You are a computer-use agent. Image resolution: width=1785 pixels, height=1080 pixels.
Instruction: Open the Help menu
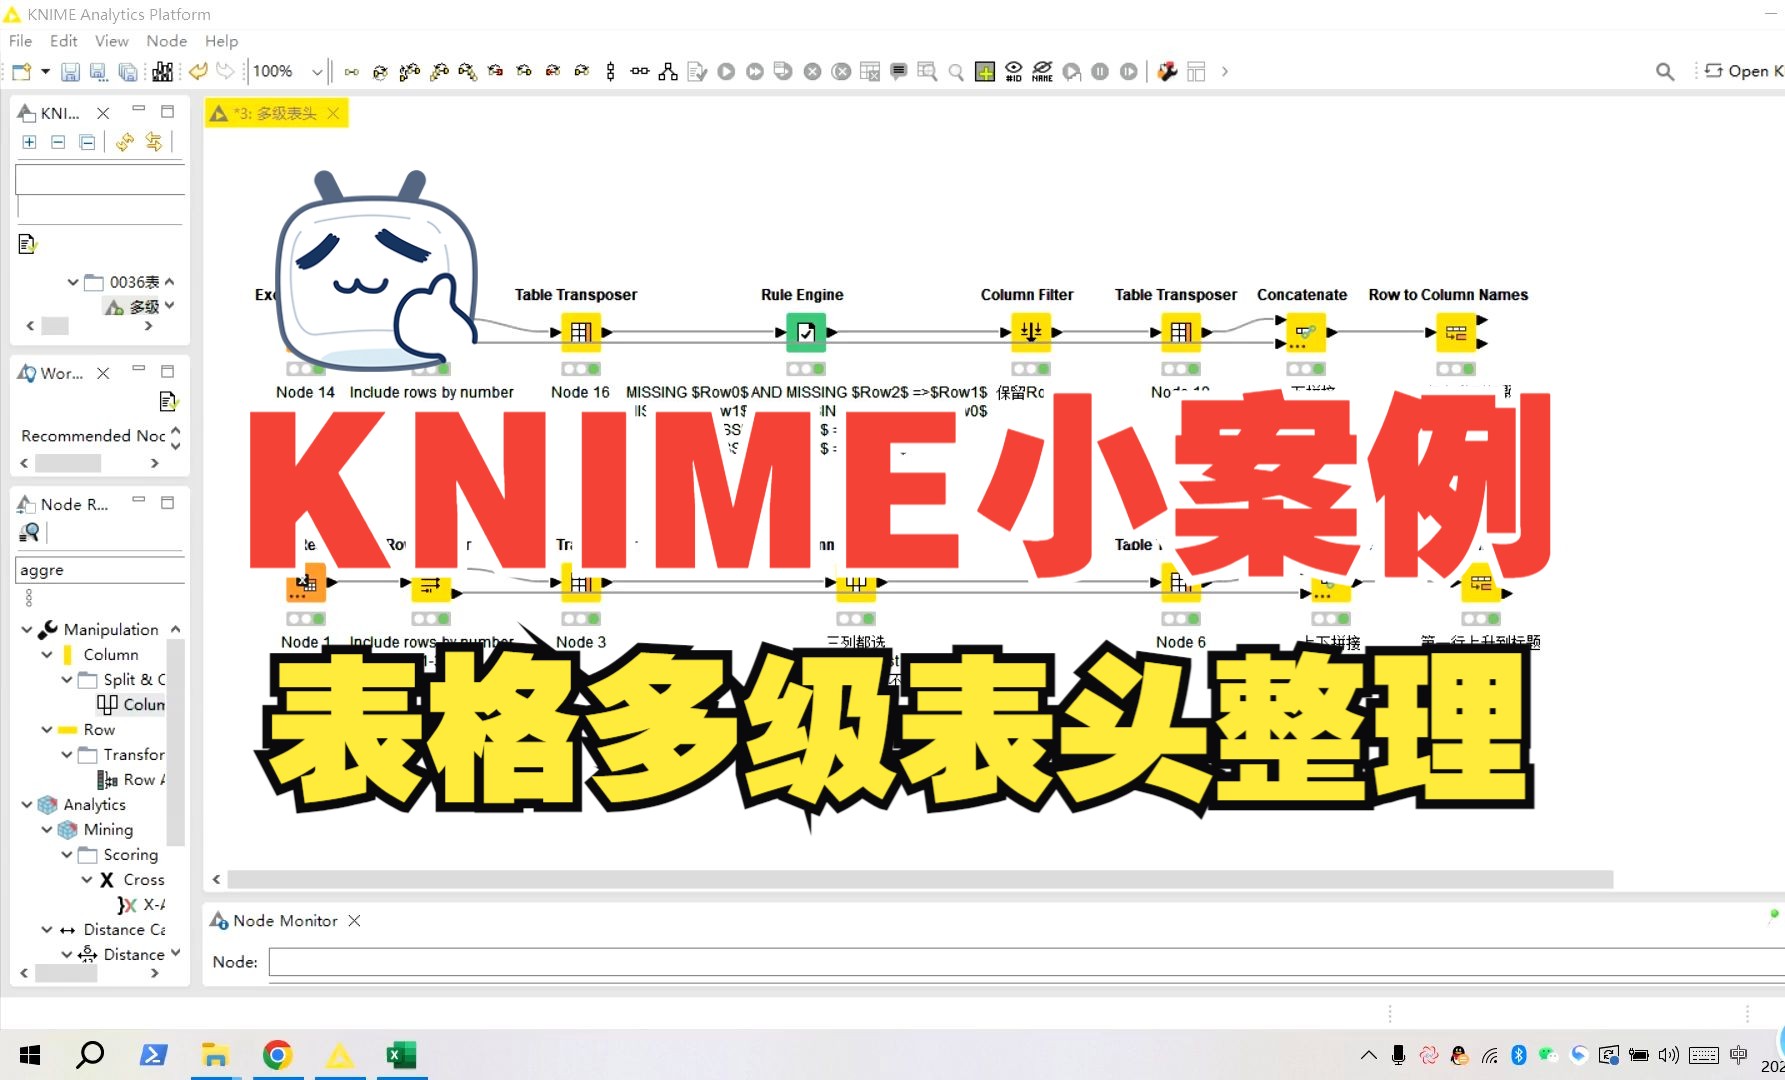coord(221,41)
